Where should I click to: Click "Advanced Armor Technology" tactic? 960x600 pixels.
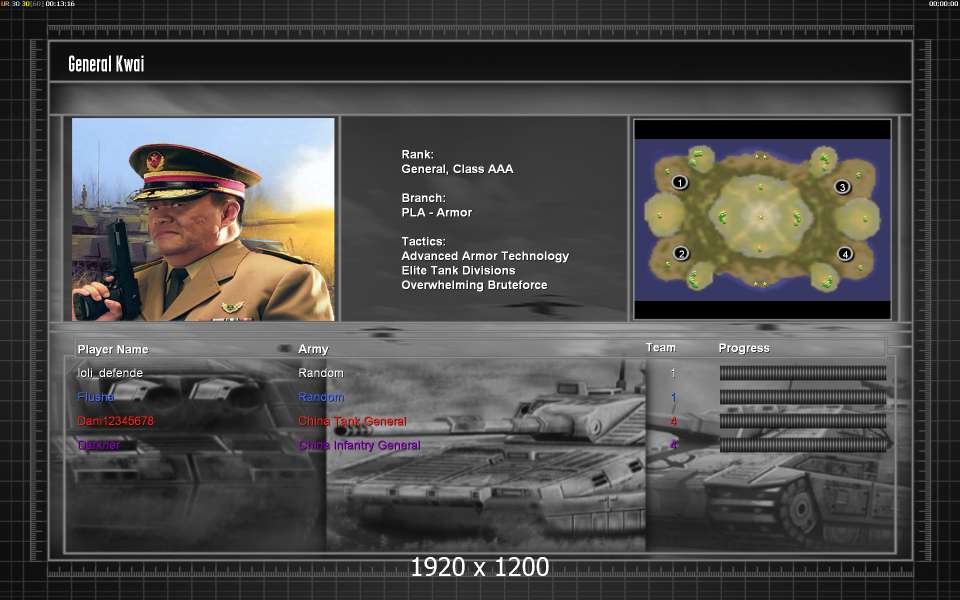coord(485,256)
